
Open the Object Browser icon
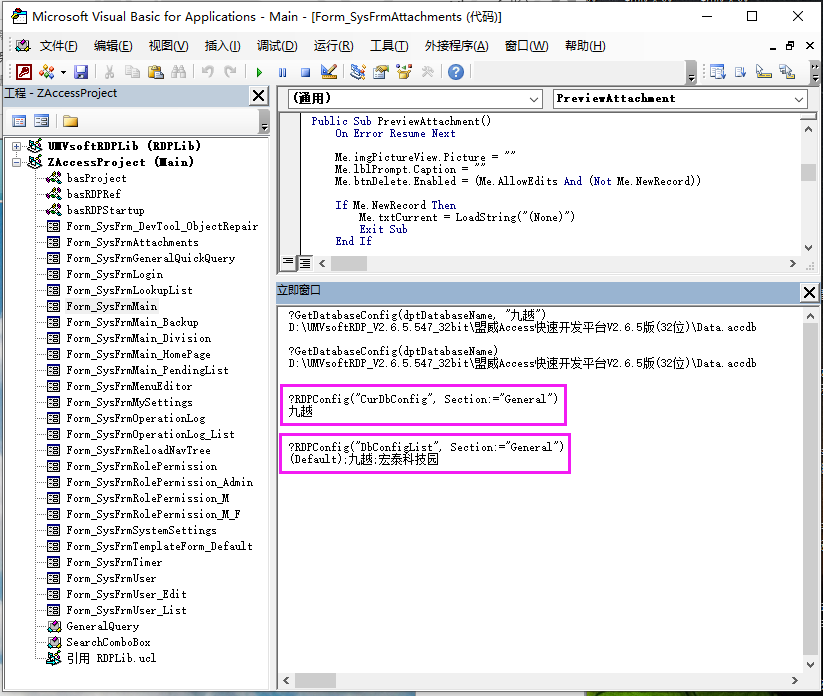[404, 72]
